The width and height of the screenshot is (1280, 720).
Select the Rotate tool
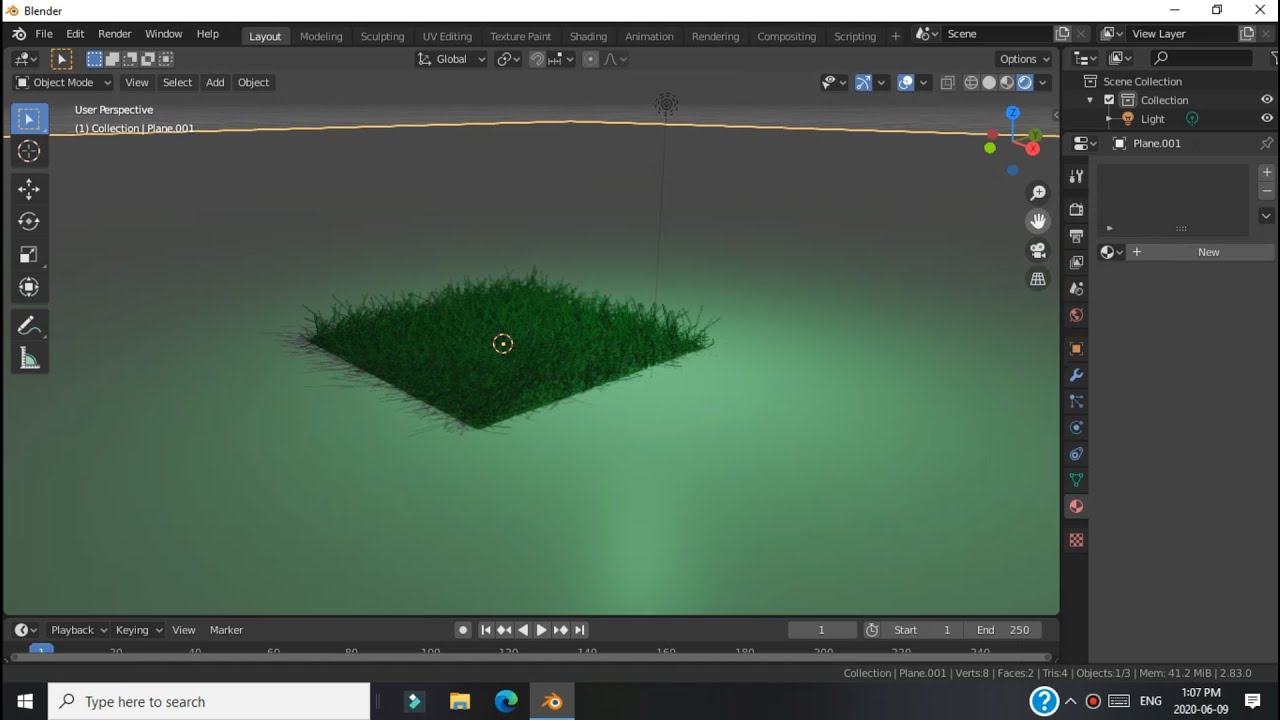(x=29, y=222)
